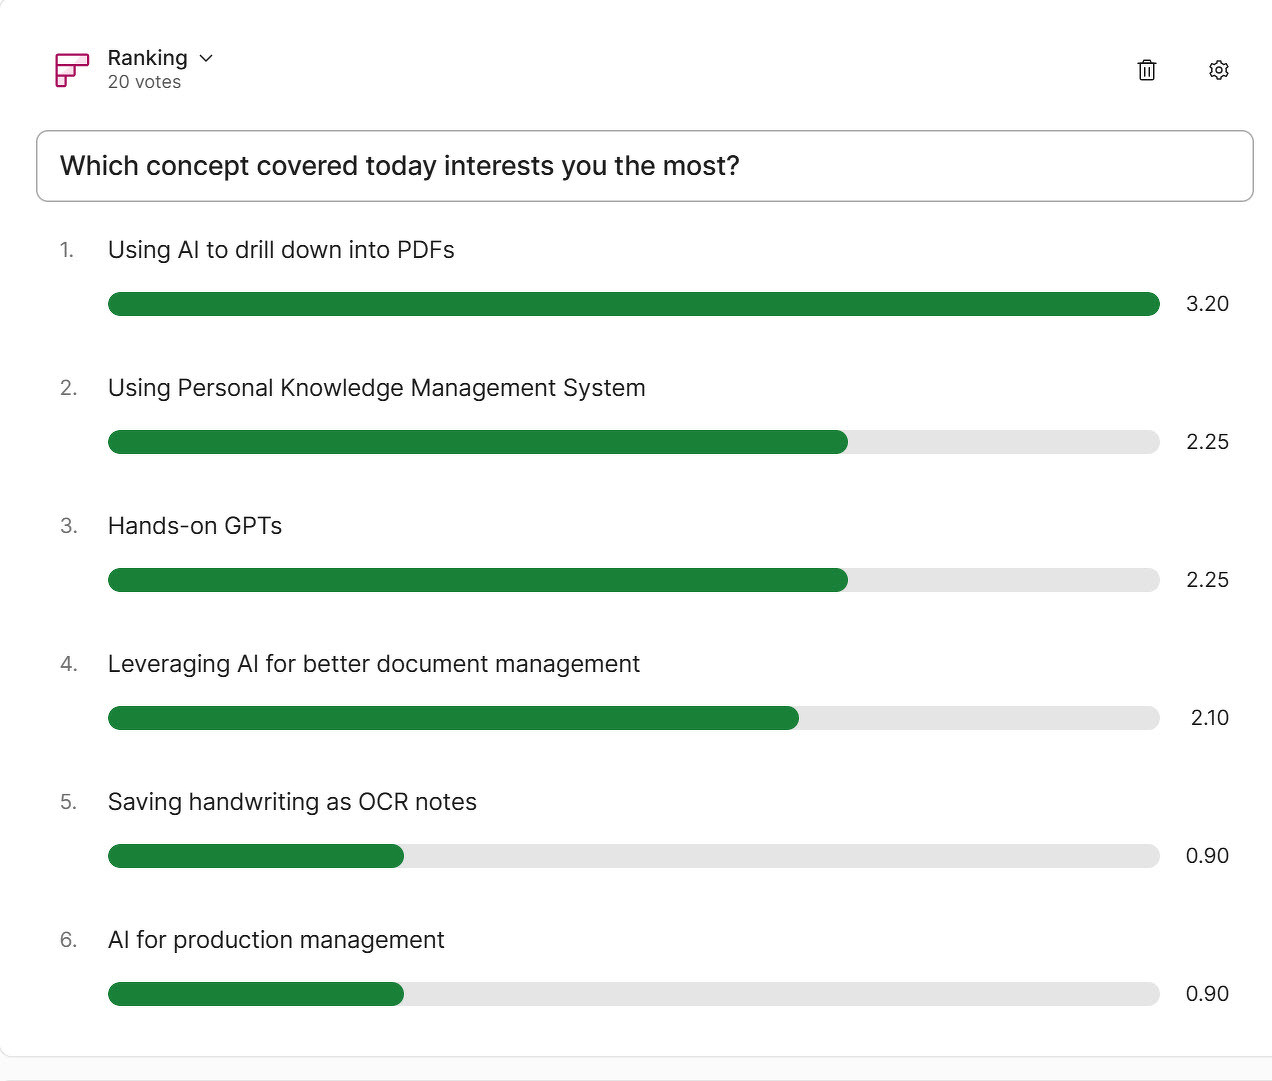1272x1081 pixels.
Task: Select option 'Using AI to drill down into PDFs'
Action: [281, 250]
